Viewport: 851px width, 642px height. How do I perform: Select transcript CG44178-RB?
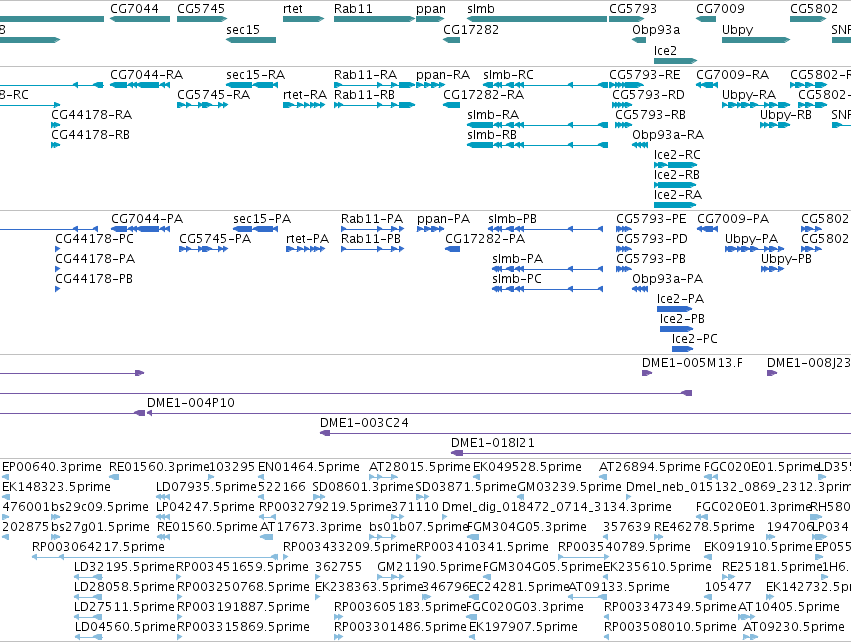[x=55, y=145]
